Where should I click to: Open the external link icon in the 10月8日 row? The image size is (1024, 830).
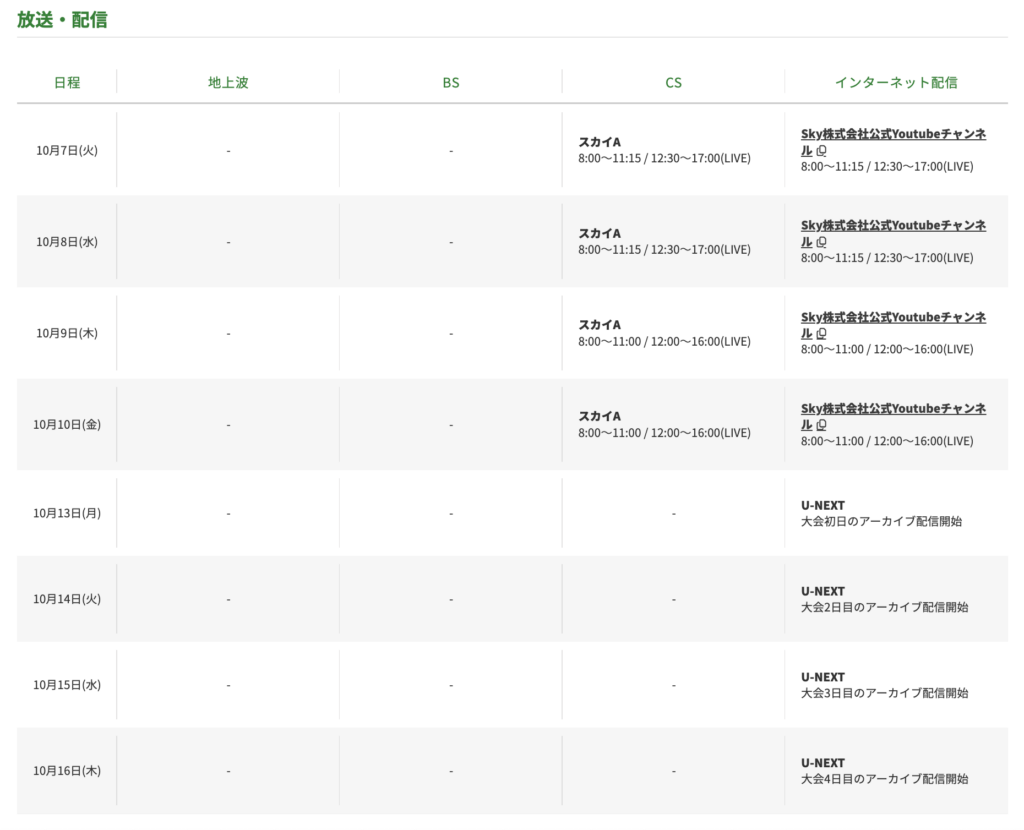point(822,242)
